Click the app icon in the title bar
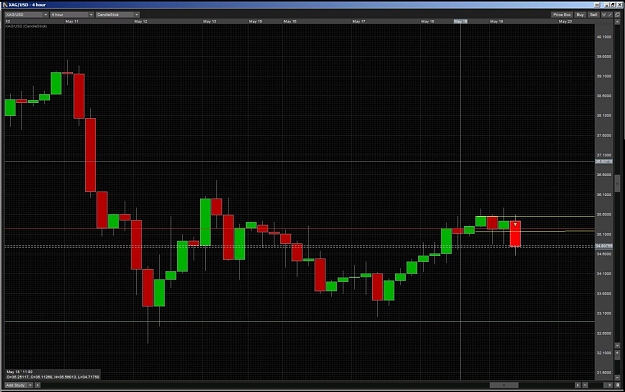Viewport: 625px width, 392px height. (6, 4)
